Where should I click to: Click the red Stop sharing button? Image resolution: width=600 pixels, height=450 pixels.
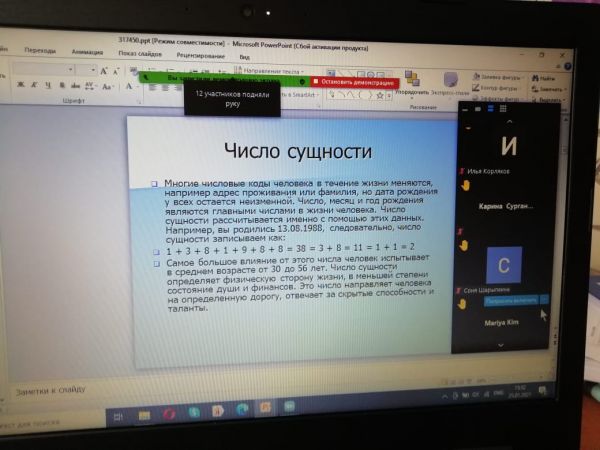click(x=354, y=81)
